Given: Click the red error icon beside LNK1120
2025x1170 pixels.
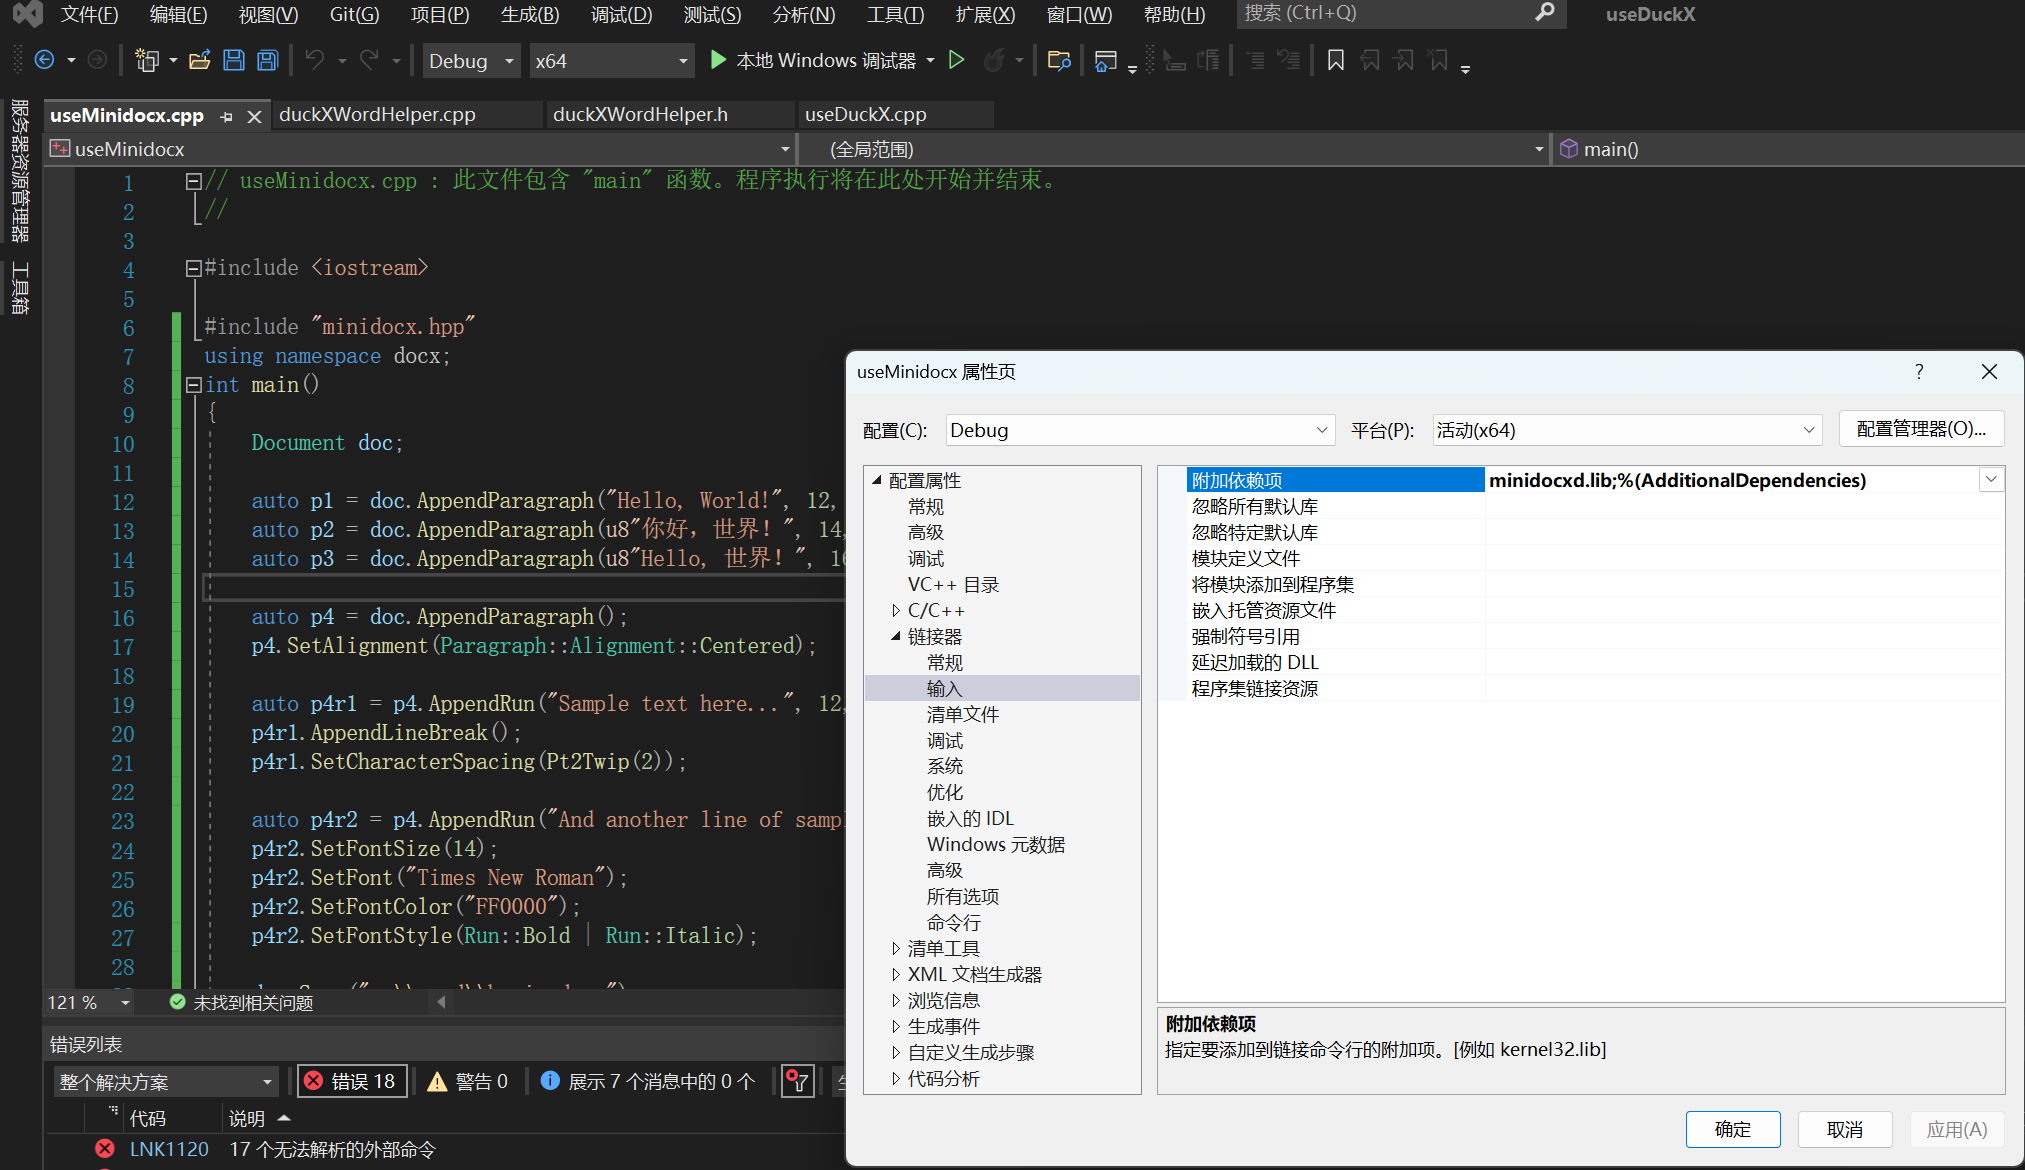Looking at the screenshot, I should coord(104,1149).
